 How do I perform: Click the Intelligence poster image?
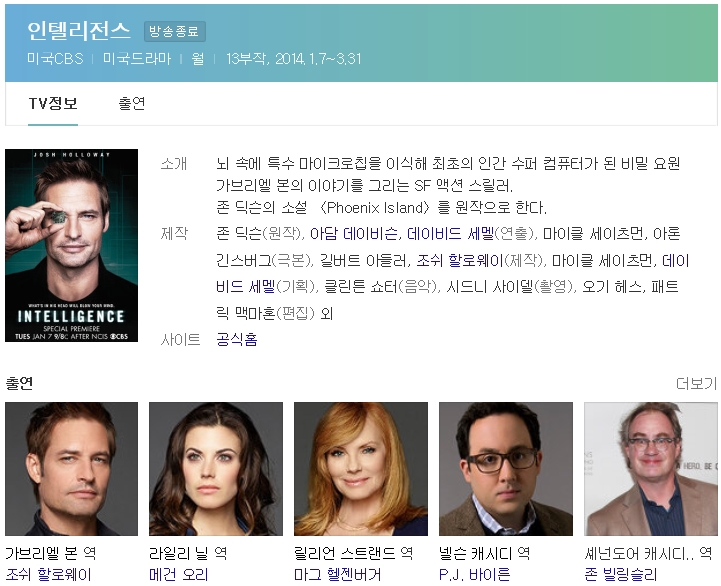coord(71,245)
